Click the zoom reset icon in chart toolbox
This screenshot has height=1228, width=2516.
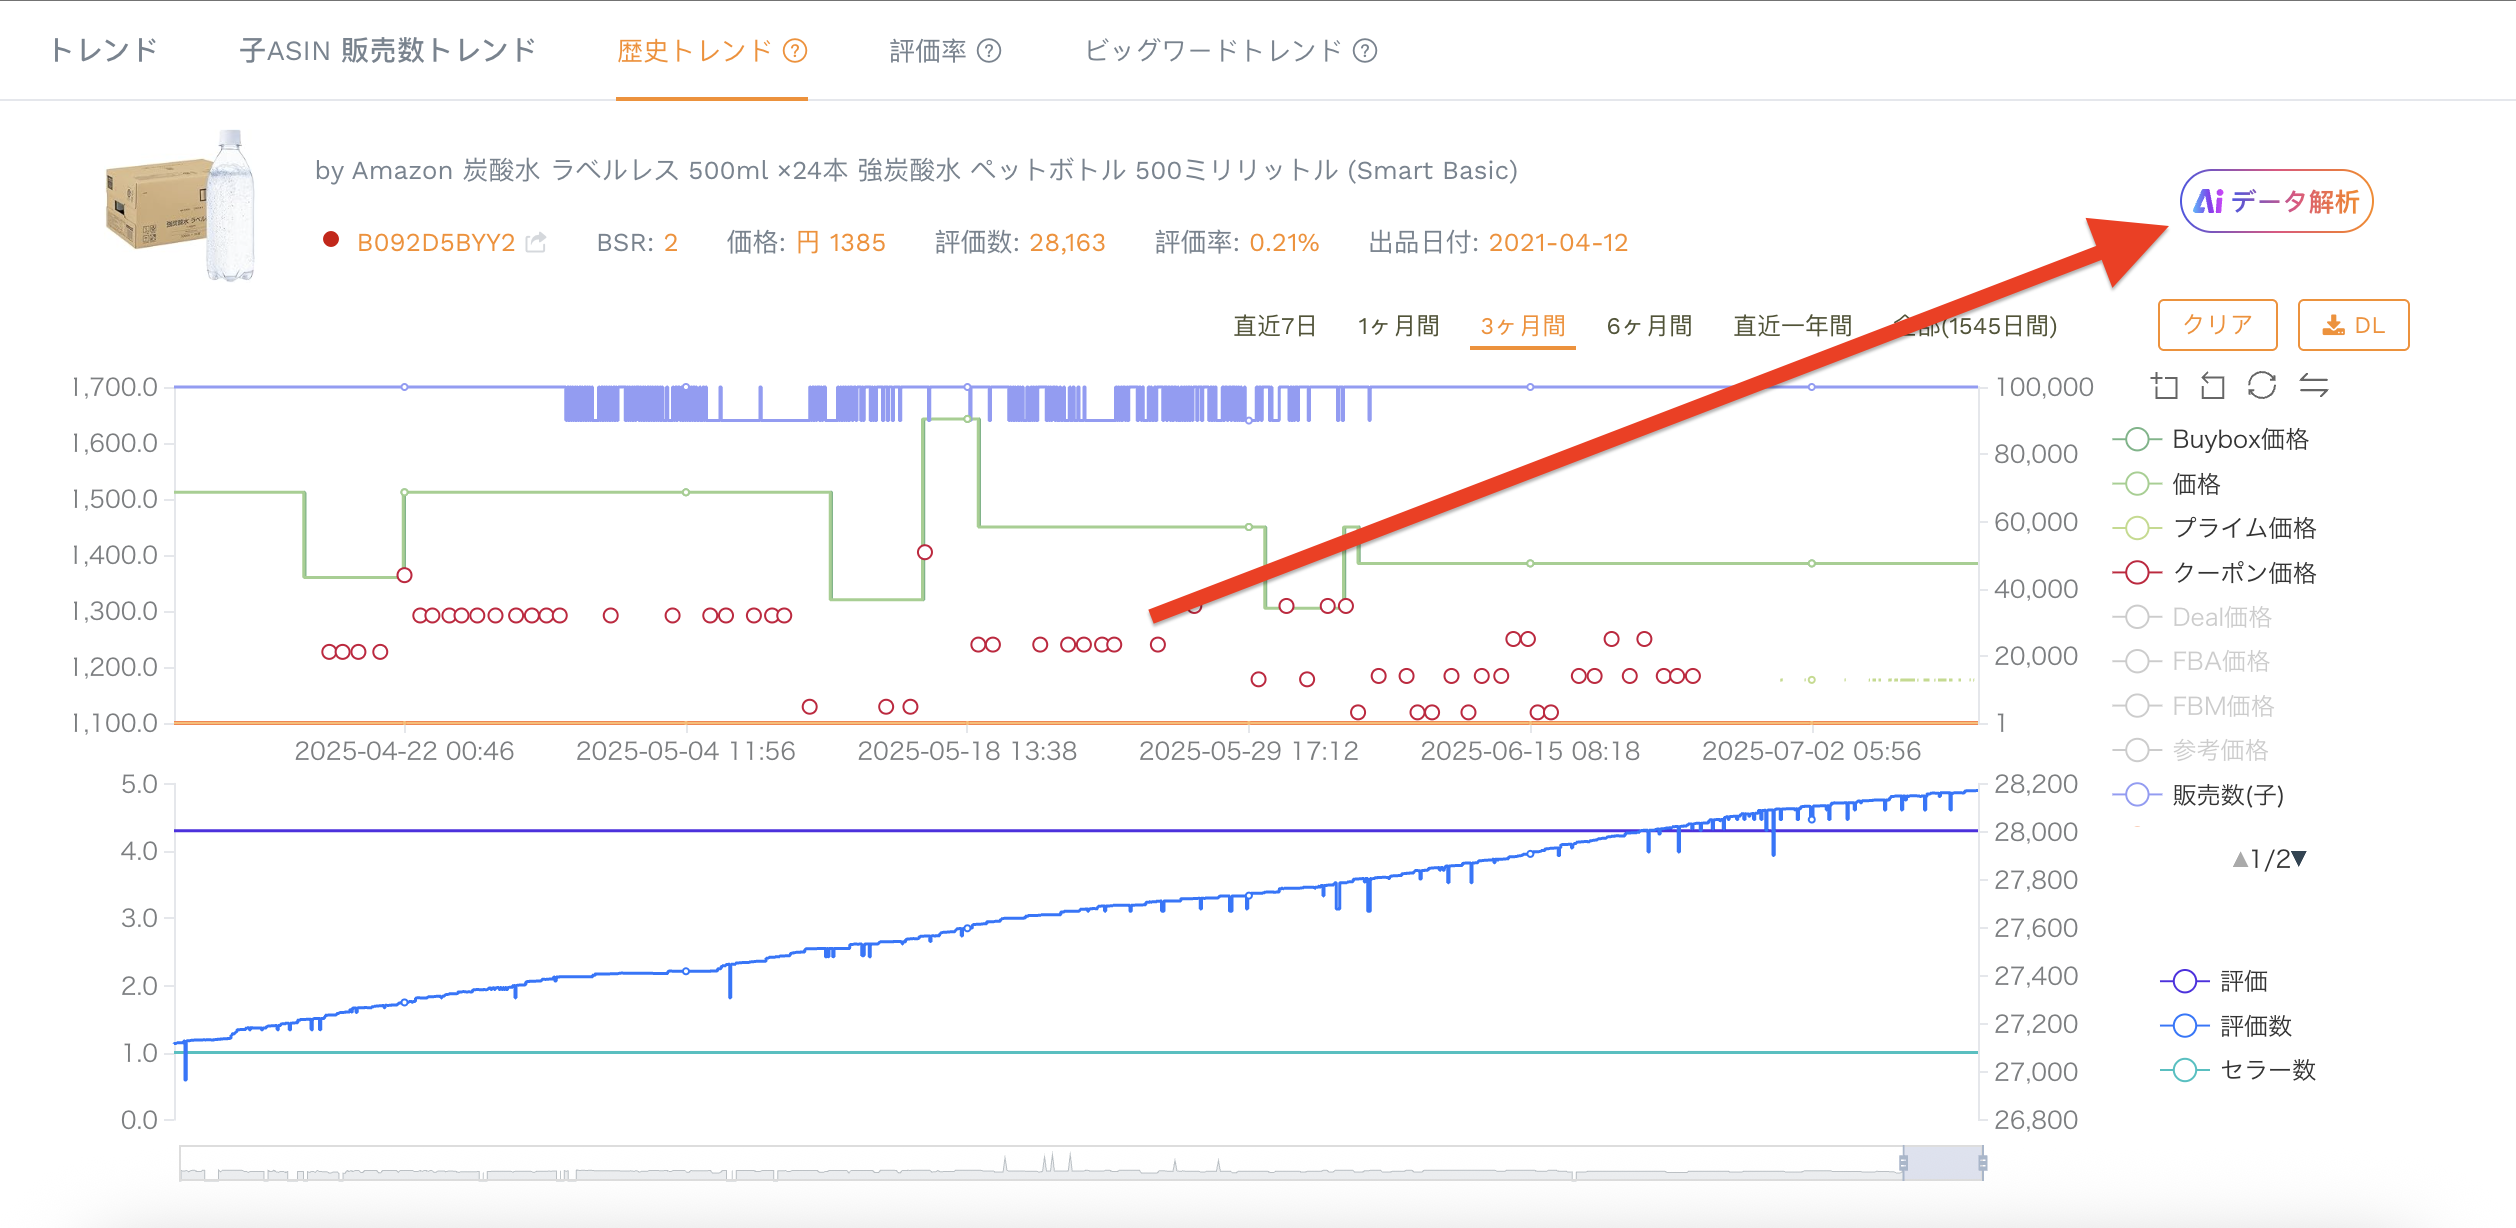point(2213,386)
